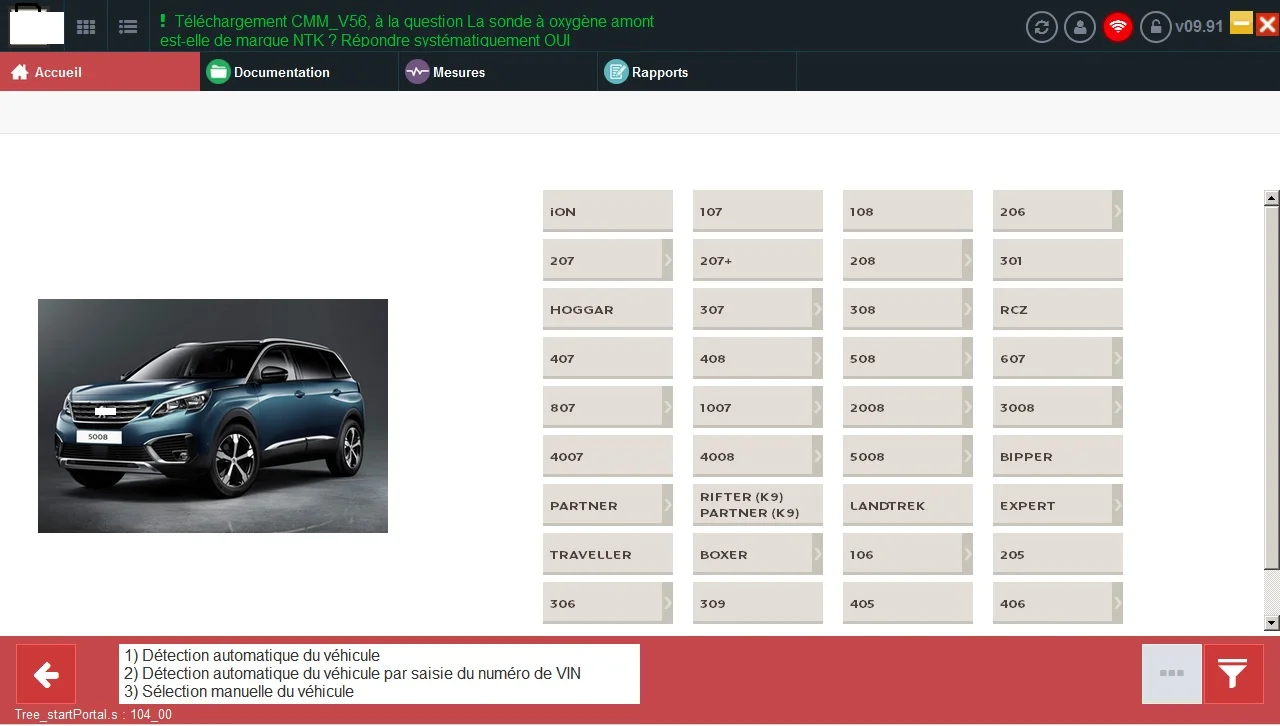The width and height of the screenshot is (1280, 726).
Task: Click the padlock lock icon
Action: [x=1156, y=27]
